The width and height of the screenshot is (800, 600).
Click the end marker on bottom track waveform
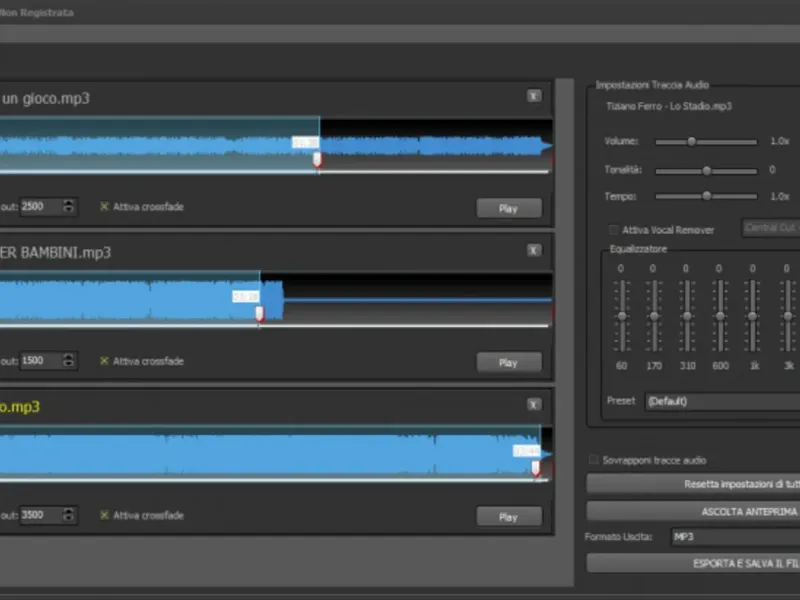pyautogui.click(x=536, y=468)
